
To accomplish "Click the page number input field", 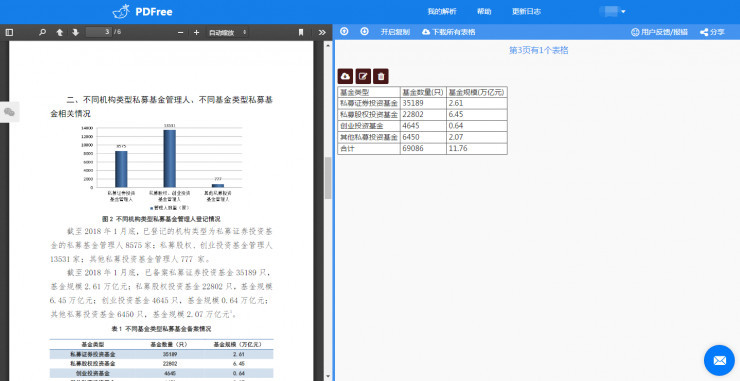I will pos(98,32).
